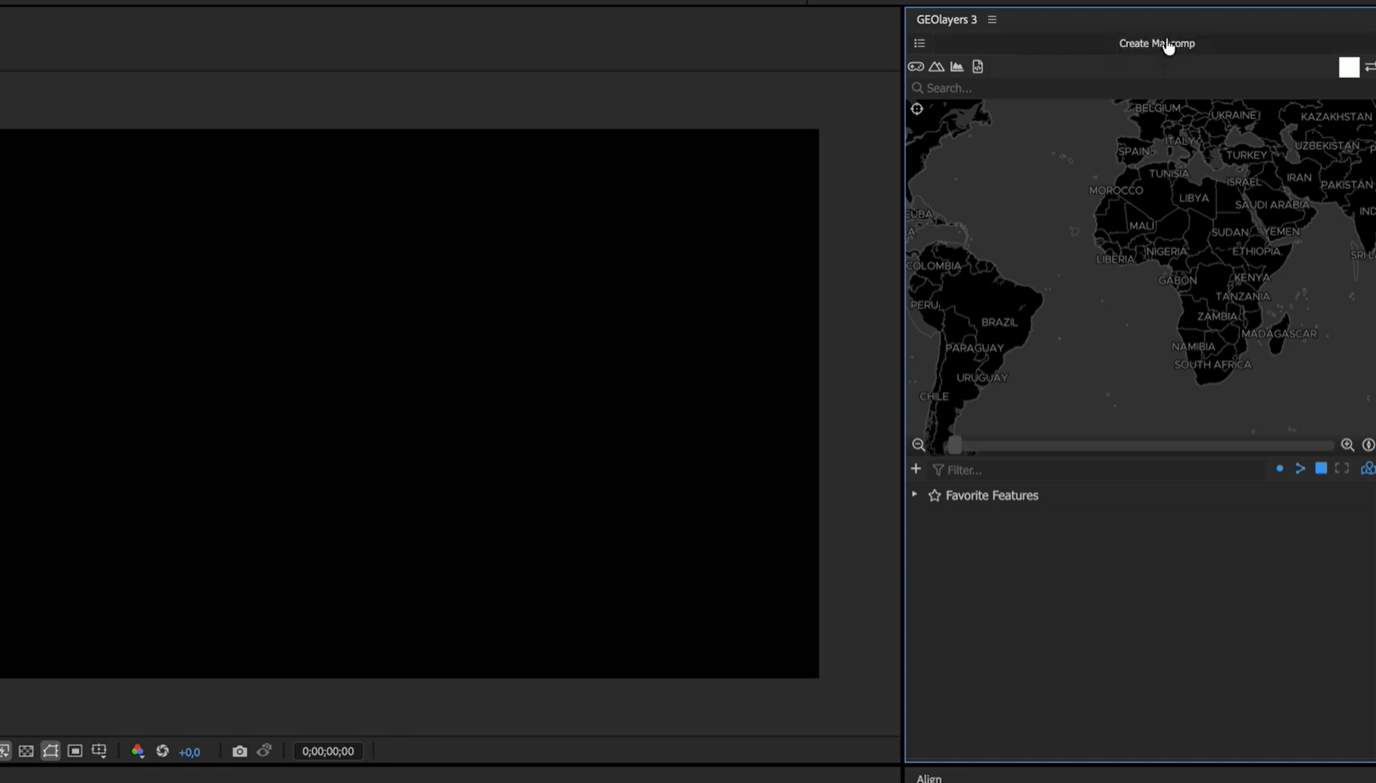Open the show channel color dropdown

pyautogui.click(x=138, y=750)
